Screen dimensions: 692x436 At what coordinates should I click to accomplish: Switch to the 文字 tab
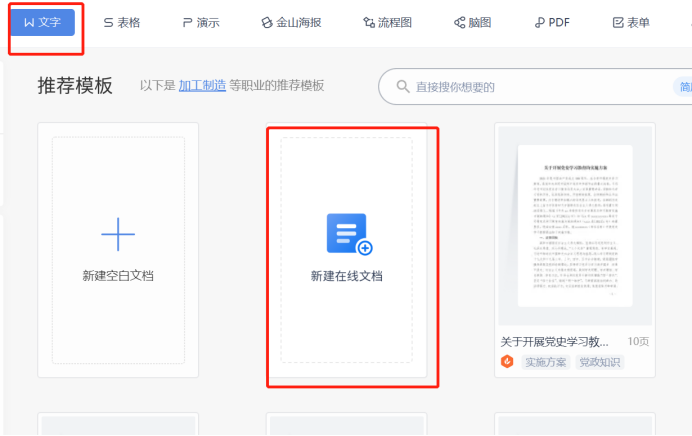pos(42,22)
